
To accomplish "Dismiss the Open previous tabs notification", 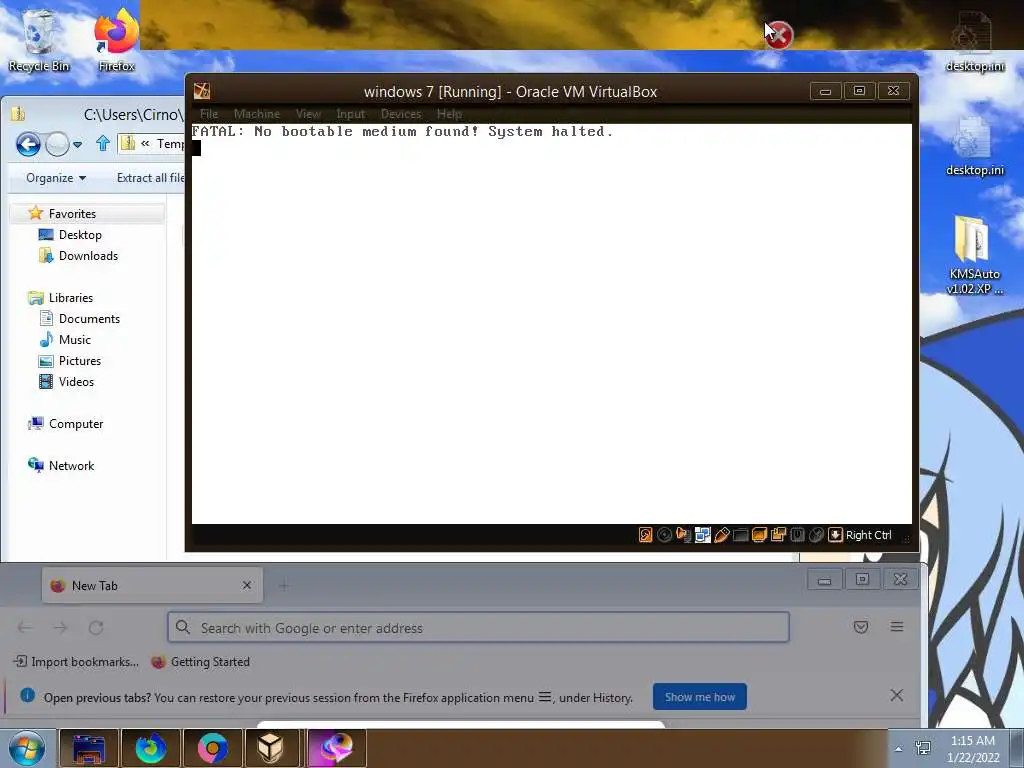I will tap(897, 695).
